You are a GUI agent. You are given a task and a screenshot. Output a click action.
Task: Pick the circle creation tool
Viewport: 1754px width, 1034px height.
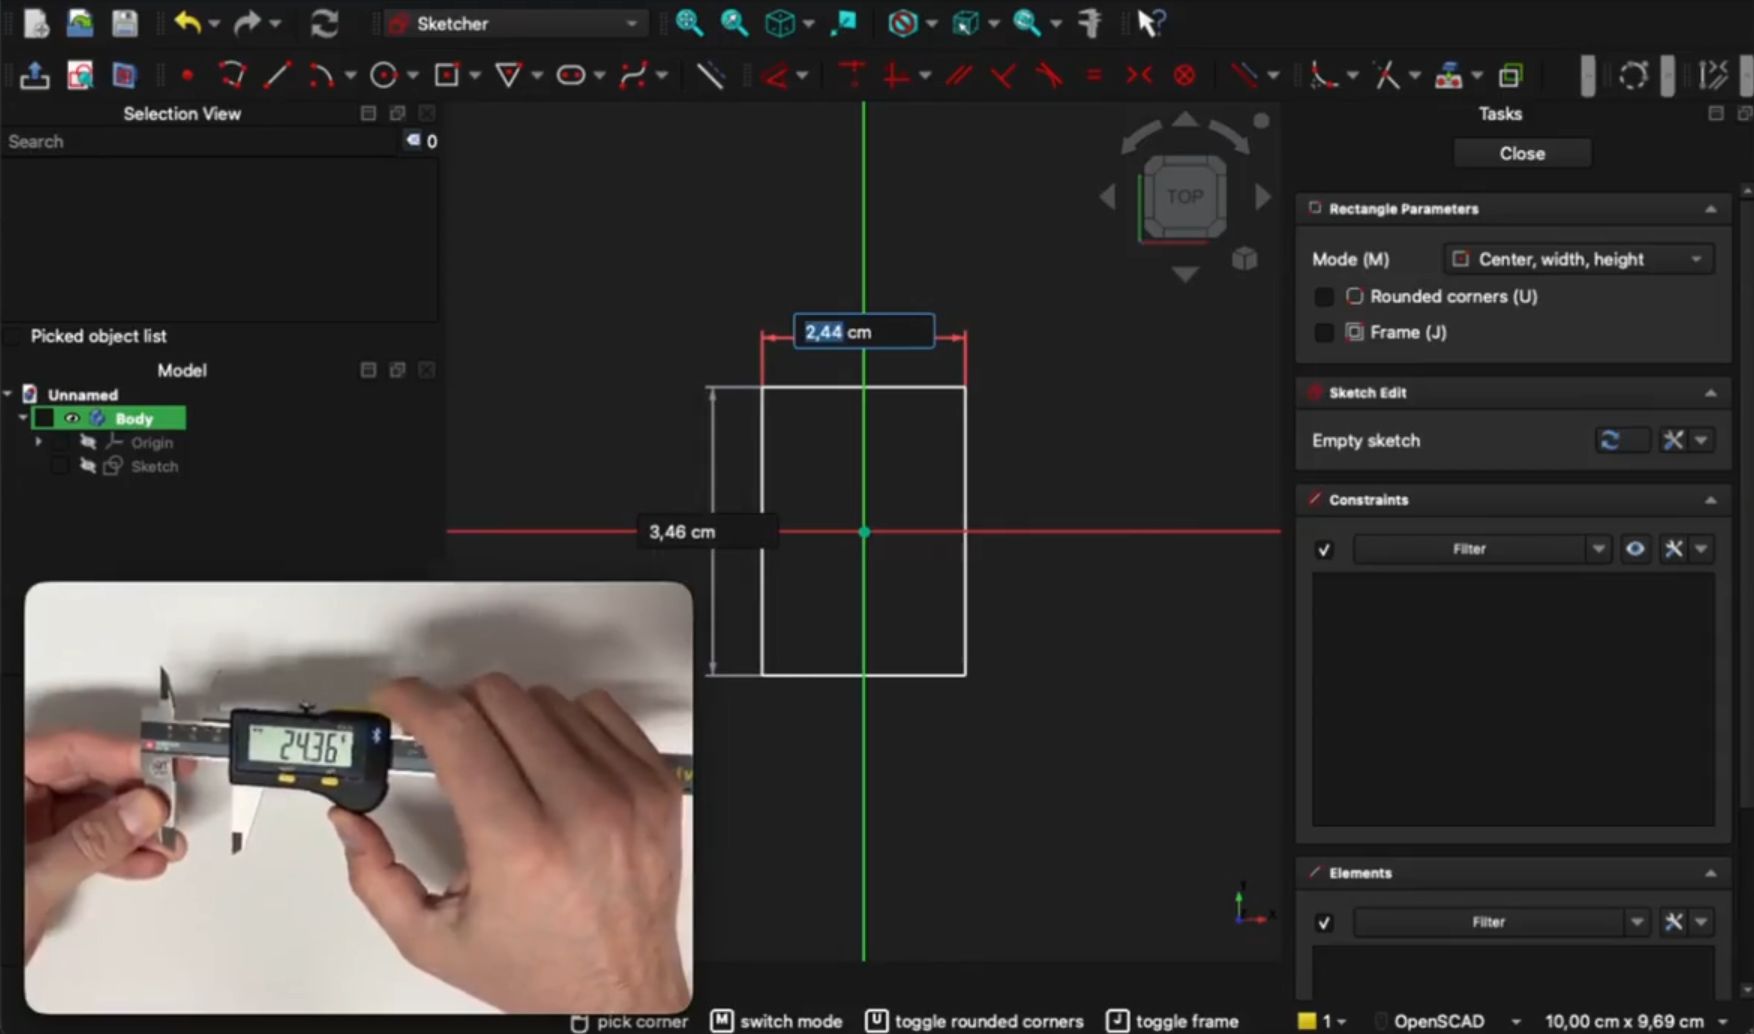point(383,75)
